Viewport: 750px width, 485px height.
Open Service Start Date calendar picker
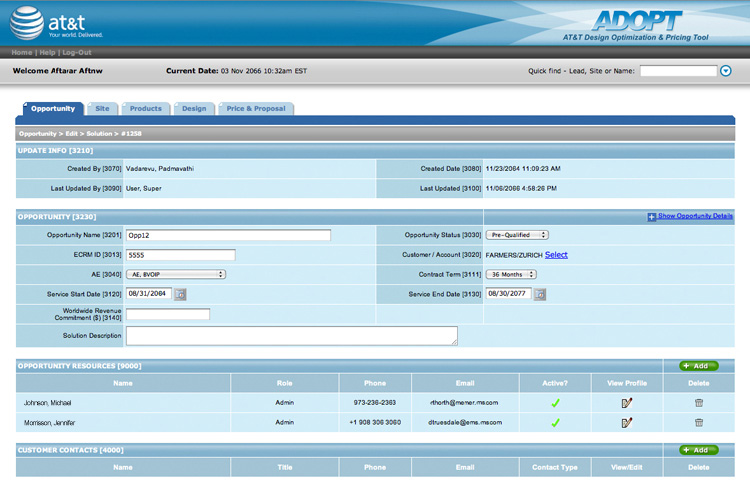pyautogui.click(x=180, y=294)
